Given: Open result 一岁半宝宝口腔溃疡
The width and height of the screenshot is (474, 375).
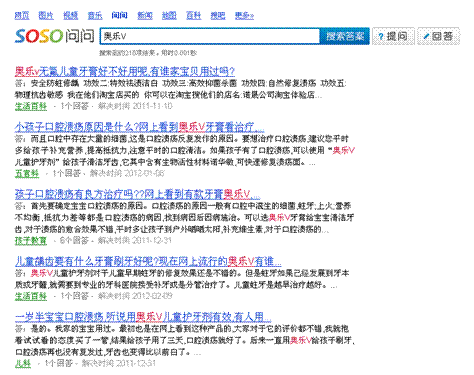Looking at the screenshot, I should (x=143, y=317).
